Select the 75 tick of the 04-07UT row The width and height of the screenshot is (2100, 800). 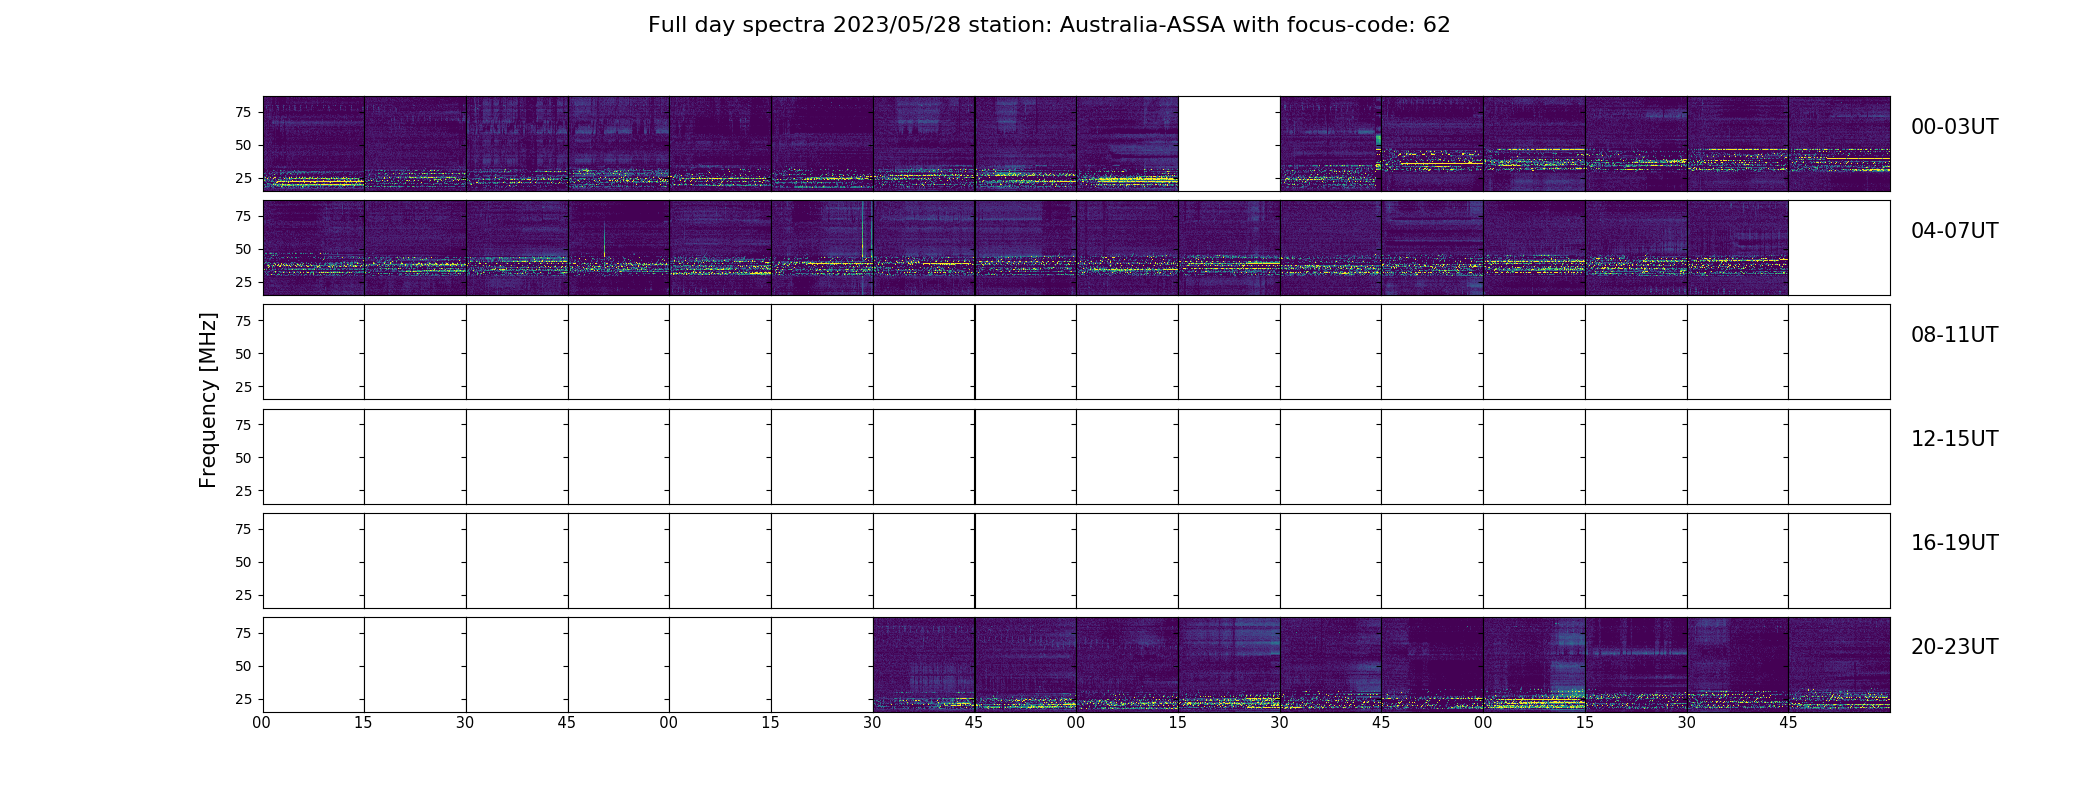(x=243, y=216)
